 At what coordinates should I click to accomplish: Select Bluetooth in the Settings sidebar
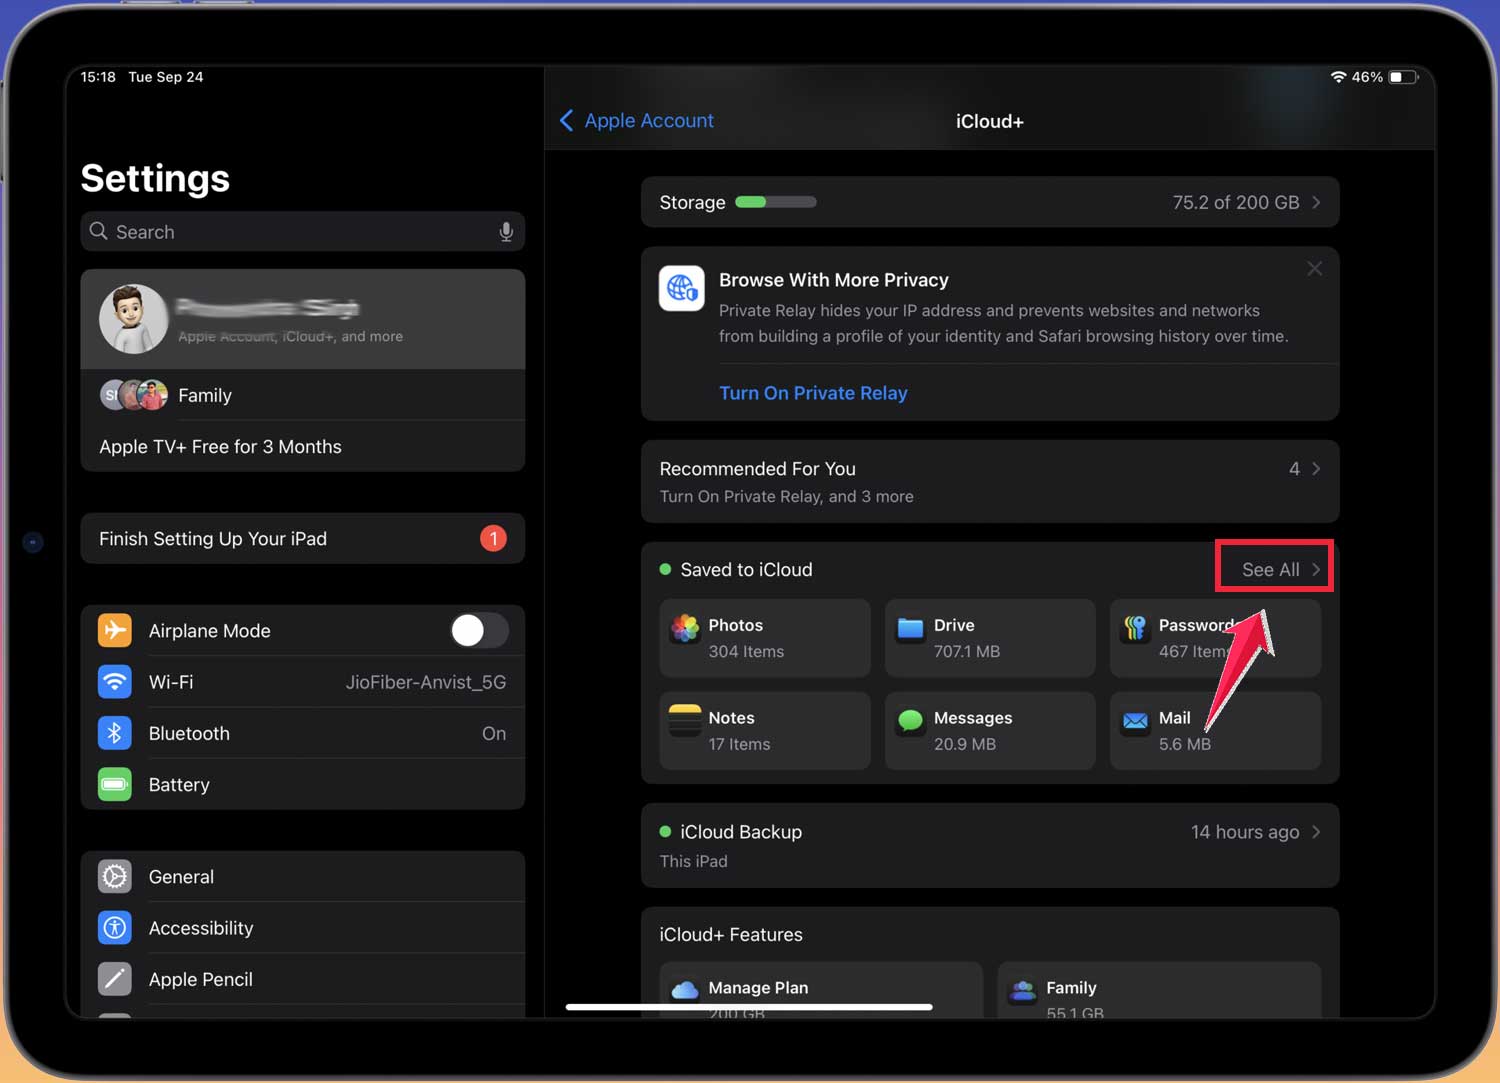point(189,734)
